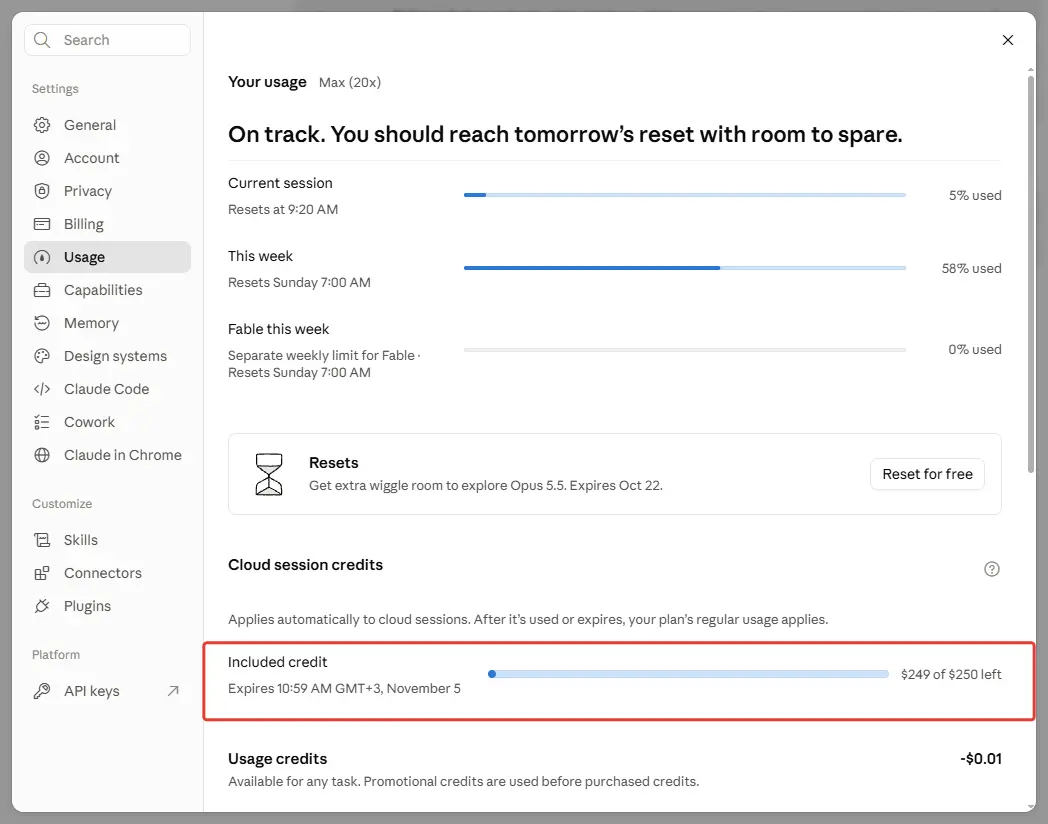This screenshot has height=824, width=1048.
Task: Click the "58% used" value
Action: click(971, 268)
